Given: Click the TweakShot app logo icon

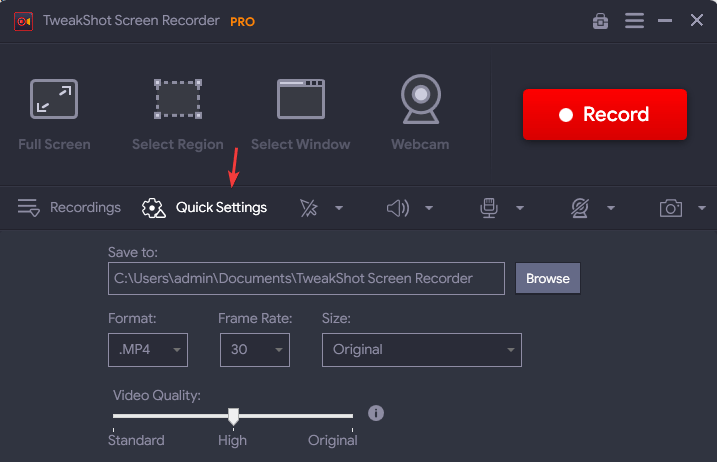Looking at the screenshot, I should click(23, 21).
